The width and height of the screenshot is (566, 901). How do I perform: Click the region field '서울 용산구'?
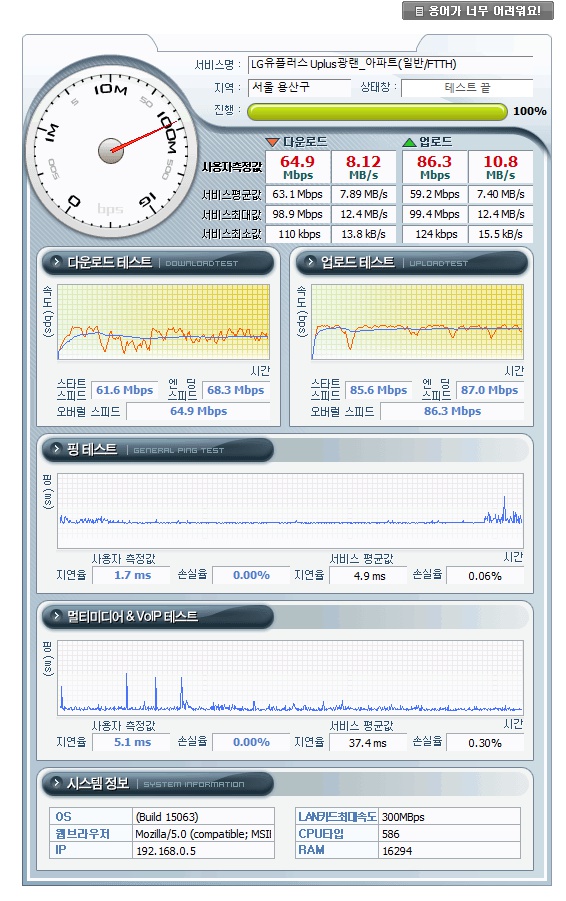pos(299,88)
